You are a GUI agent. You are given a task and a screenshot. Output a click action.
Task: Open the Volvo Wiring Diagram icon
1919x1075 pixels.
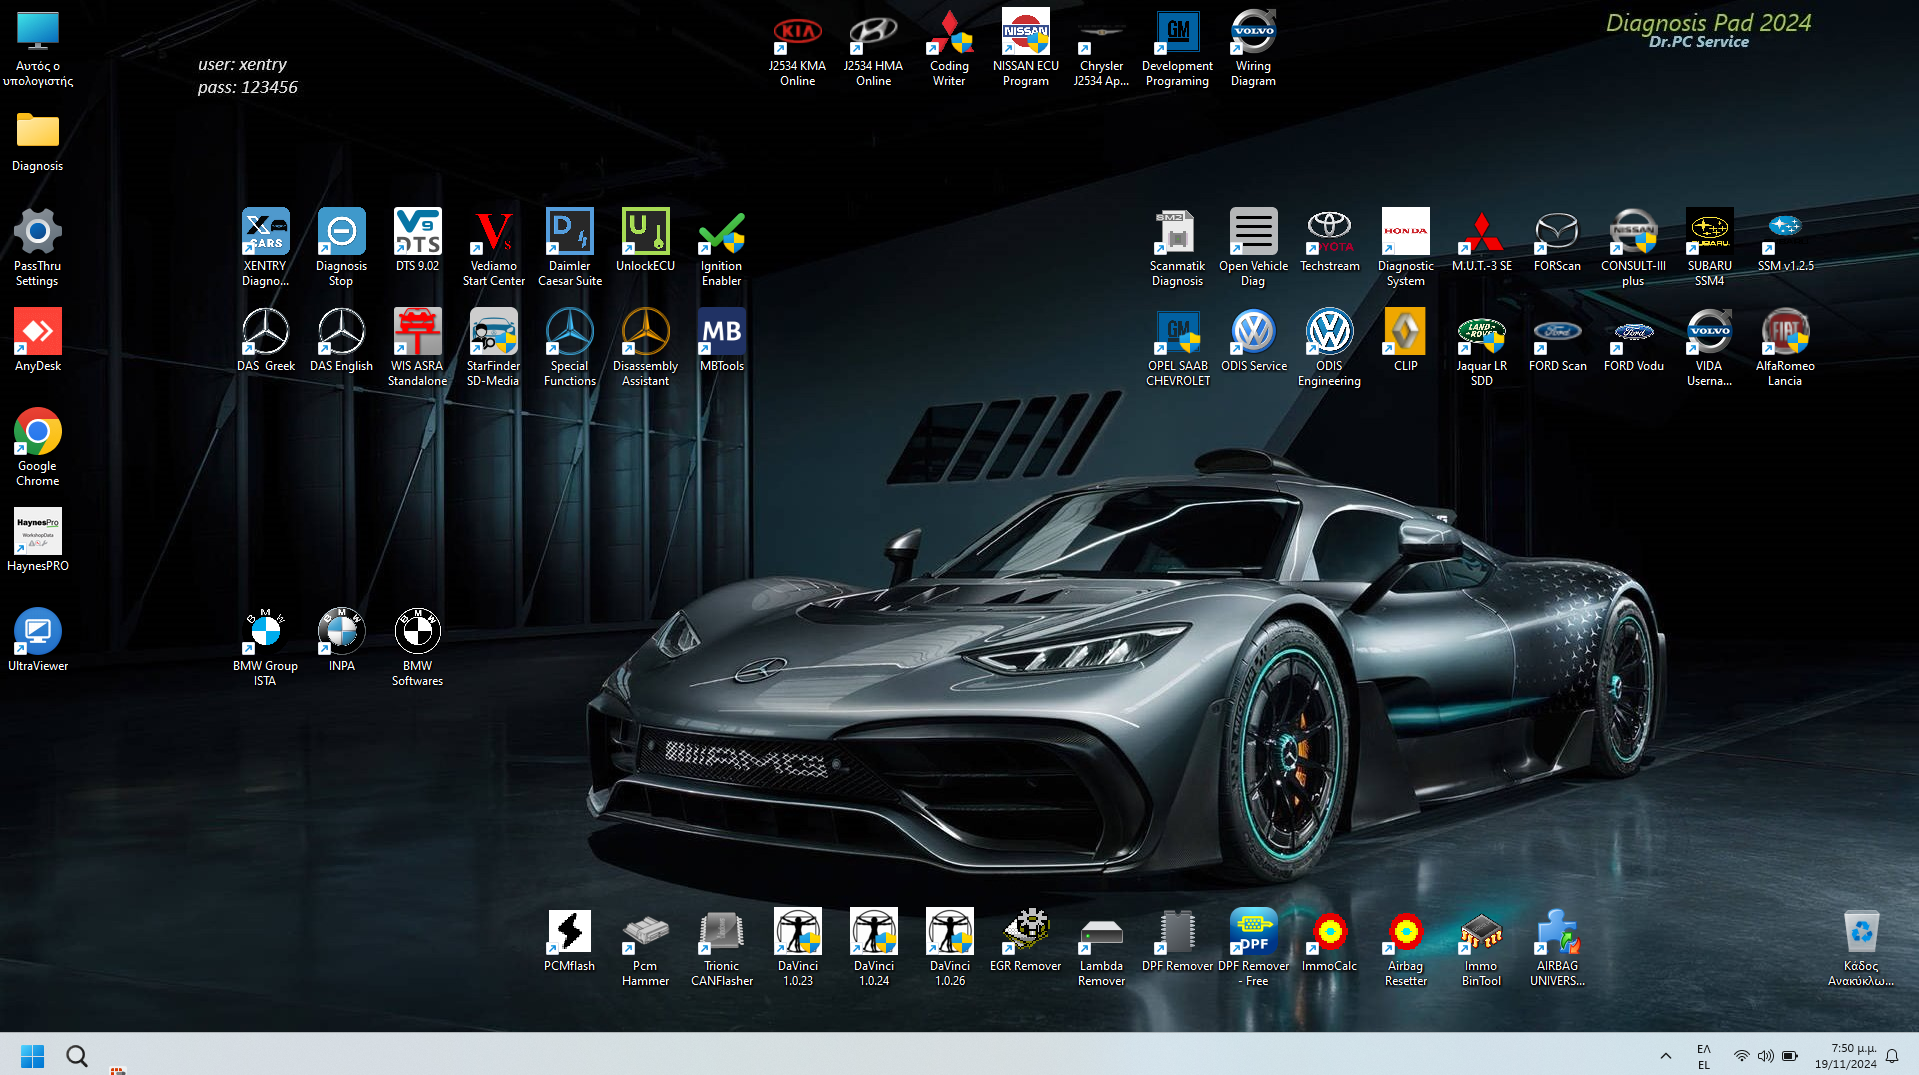pyautogui.click(x=1253, y=46)
